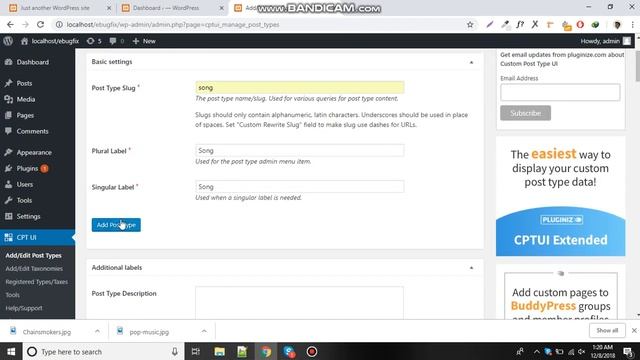Click the Singular Label input
Viewport: 640px width, 360px height.
[x=300, y=187]
